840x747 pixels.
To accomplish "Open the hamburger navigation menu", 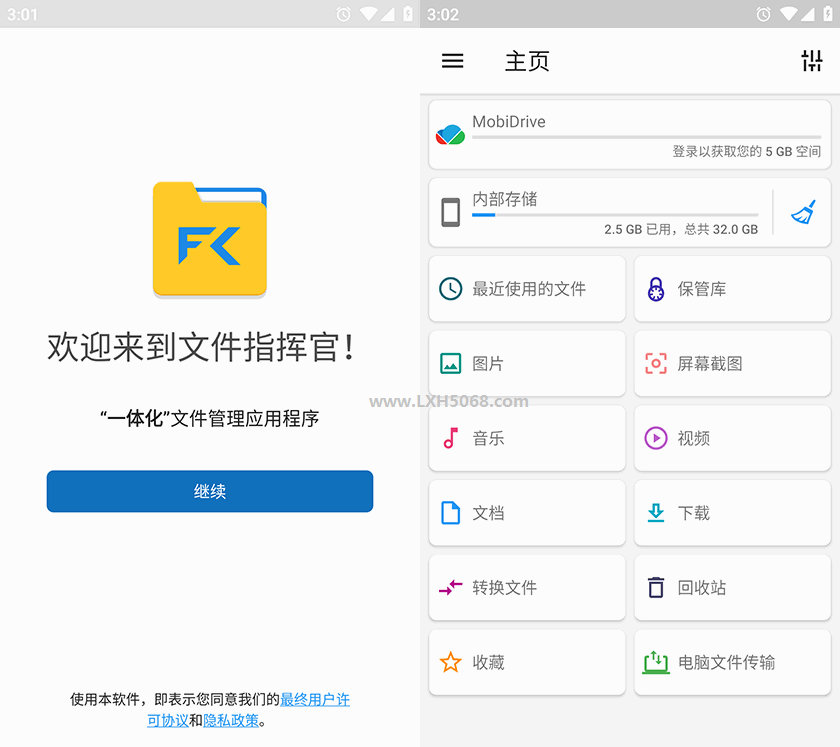I will point(452,61).
